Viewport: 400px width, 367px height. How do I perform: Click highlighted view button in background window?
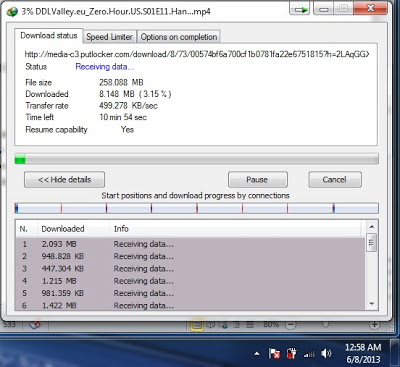(x=197, y=325)
